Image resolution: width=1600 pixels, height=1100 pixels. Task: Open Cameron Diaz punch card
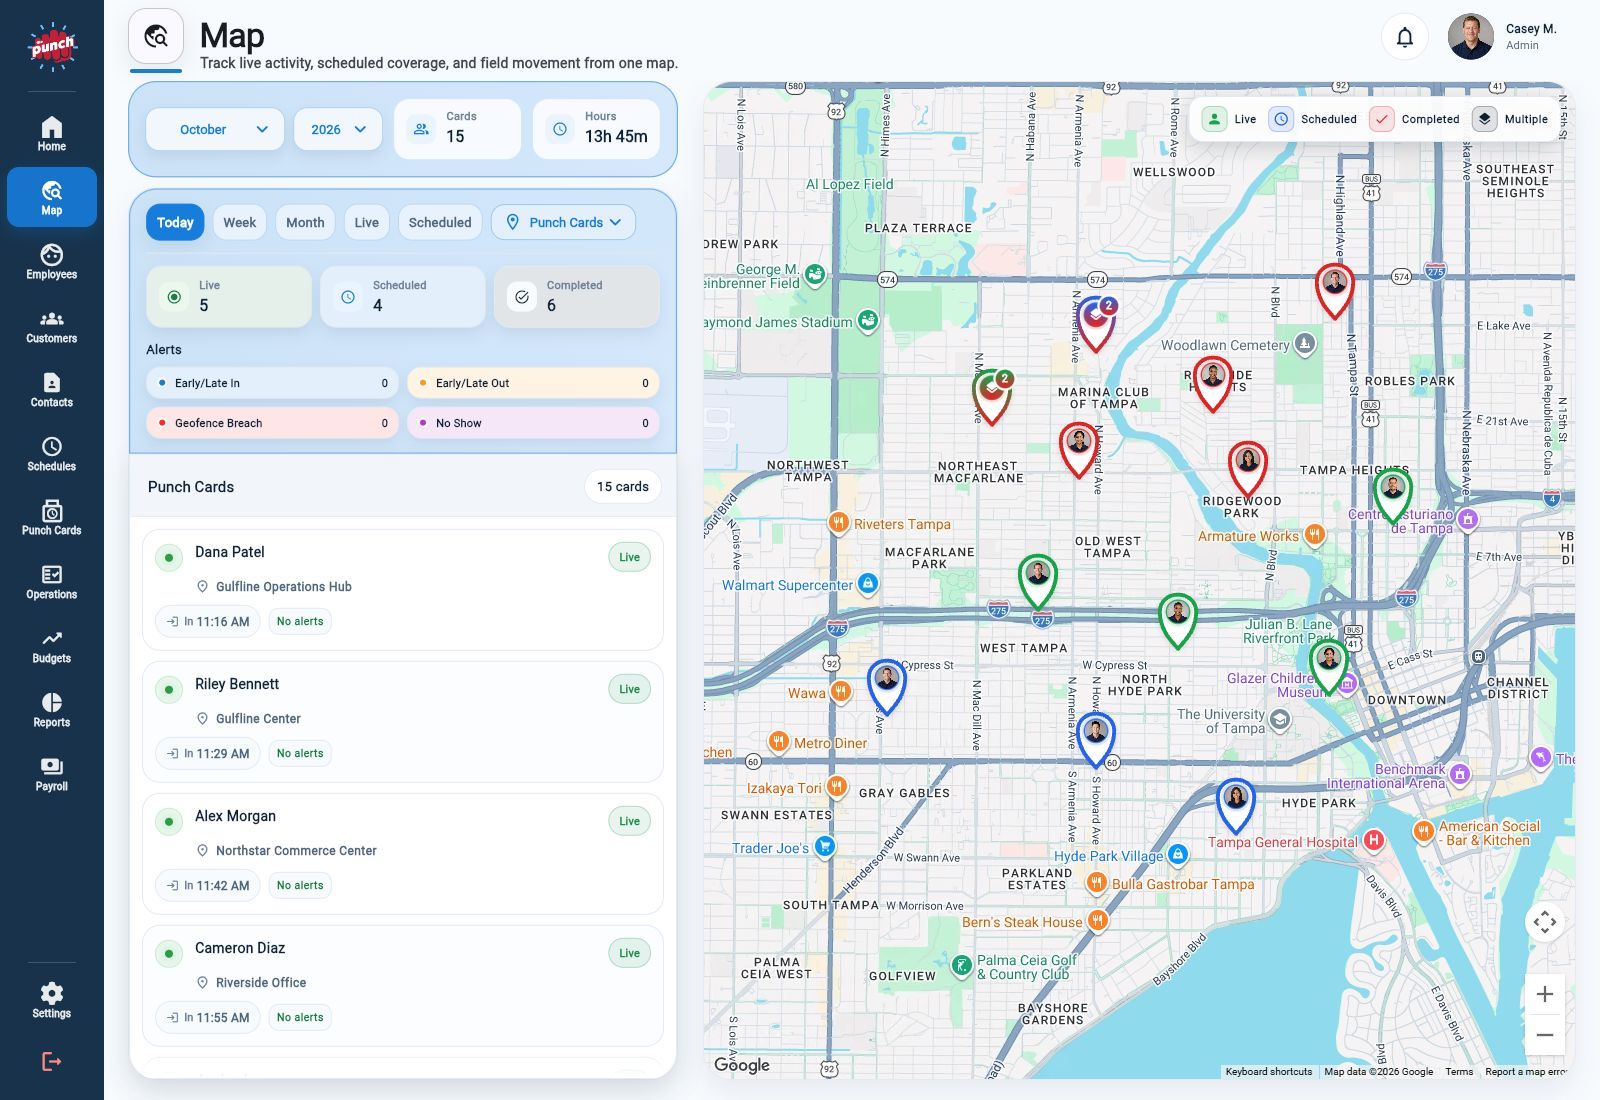click(x=403, y=986)
